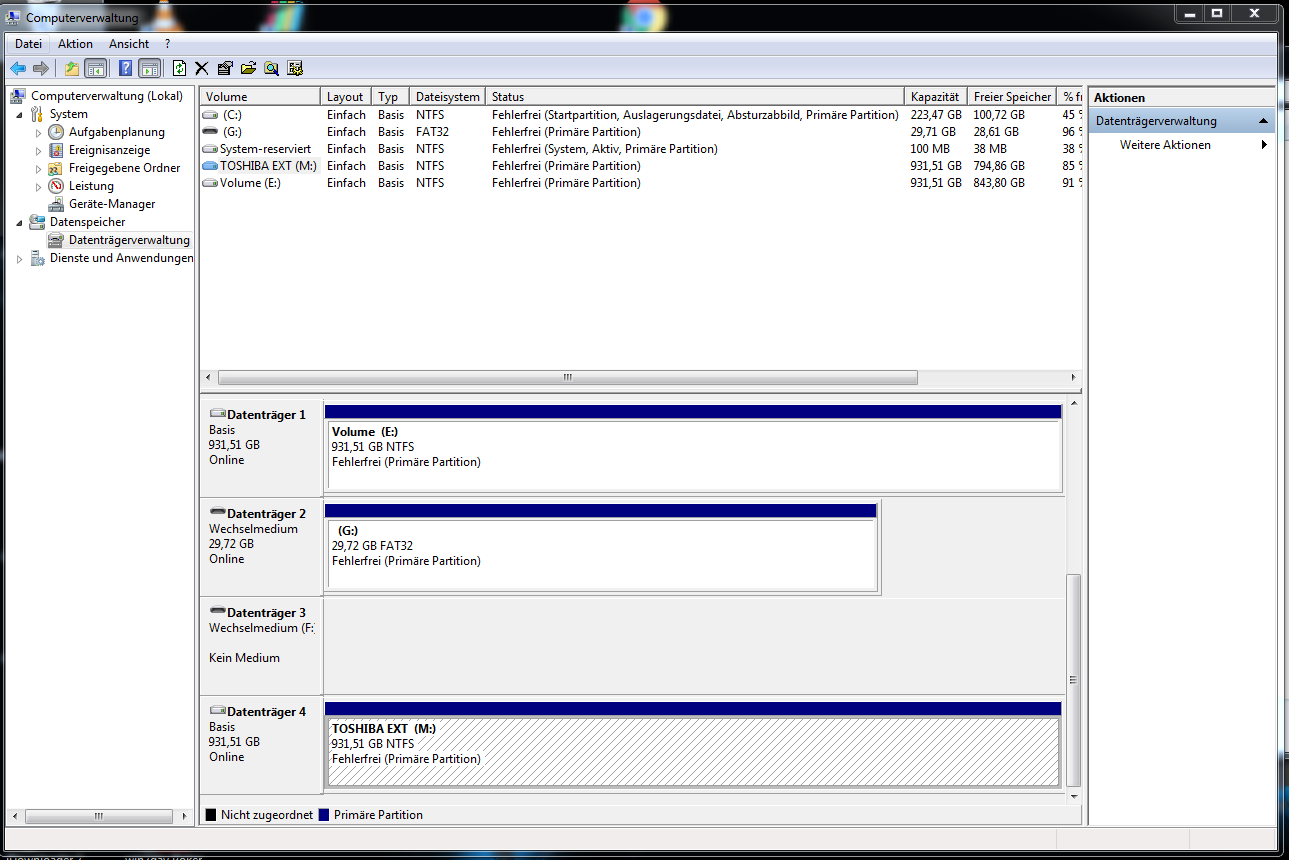Click the last settings list toolbar icon
Image resolution: width=1289 pixels, height=860 pixels.
[295, 68]
